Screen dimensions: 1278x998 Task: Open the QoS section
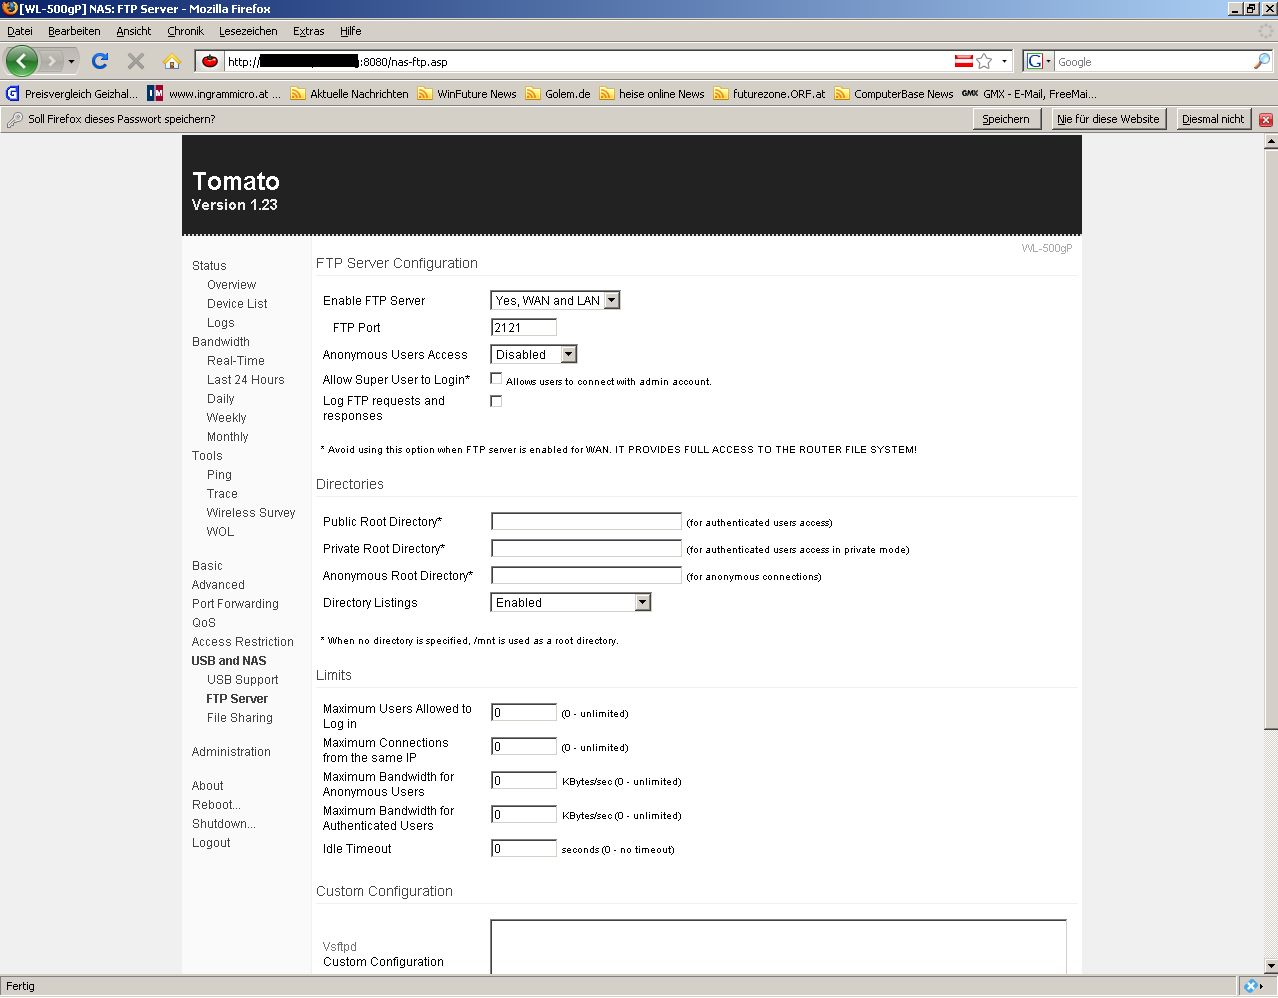(x=203, y=622)
